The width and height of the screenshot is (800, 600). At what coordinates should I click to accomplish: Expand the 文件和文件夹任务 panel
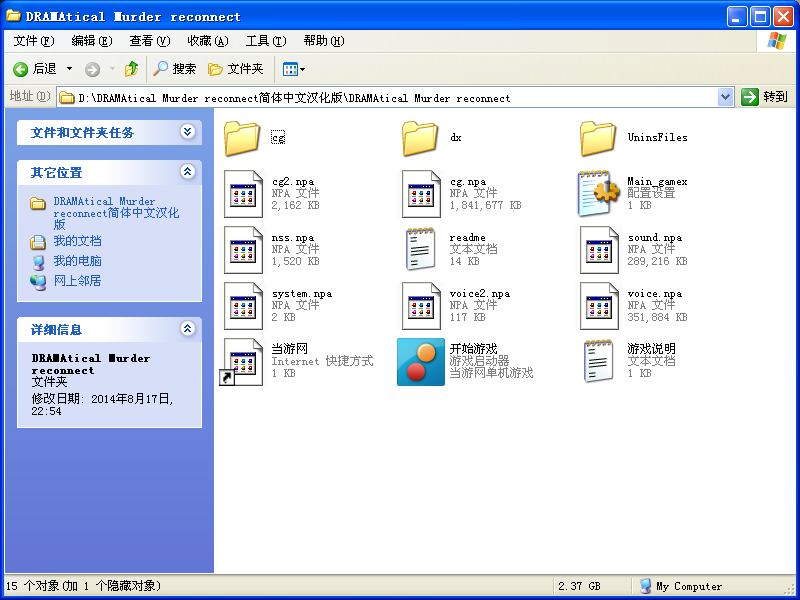187,132
